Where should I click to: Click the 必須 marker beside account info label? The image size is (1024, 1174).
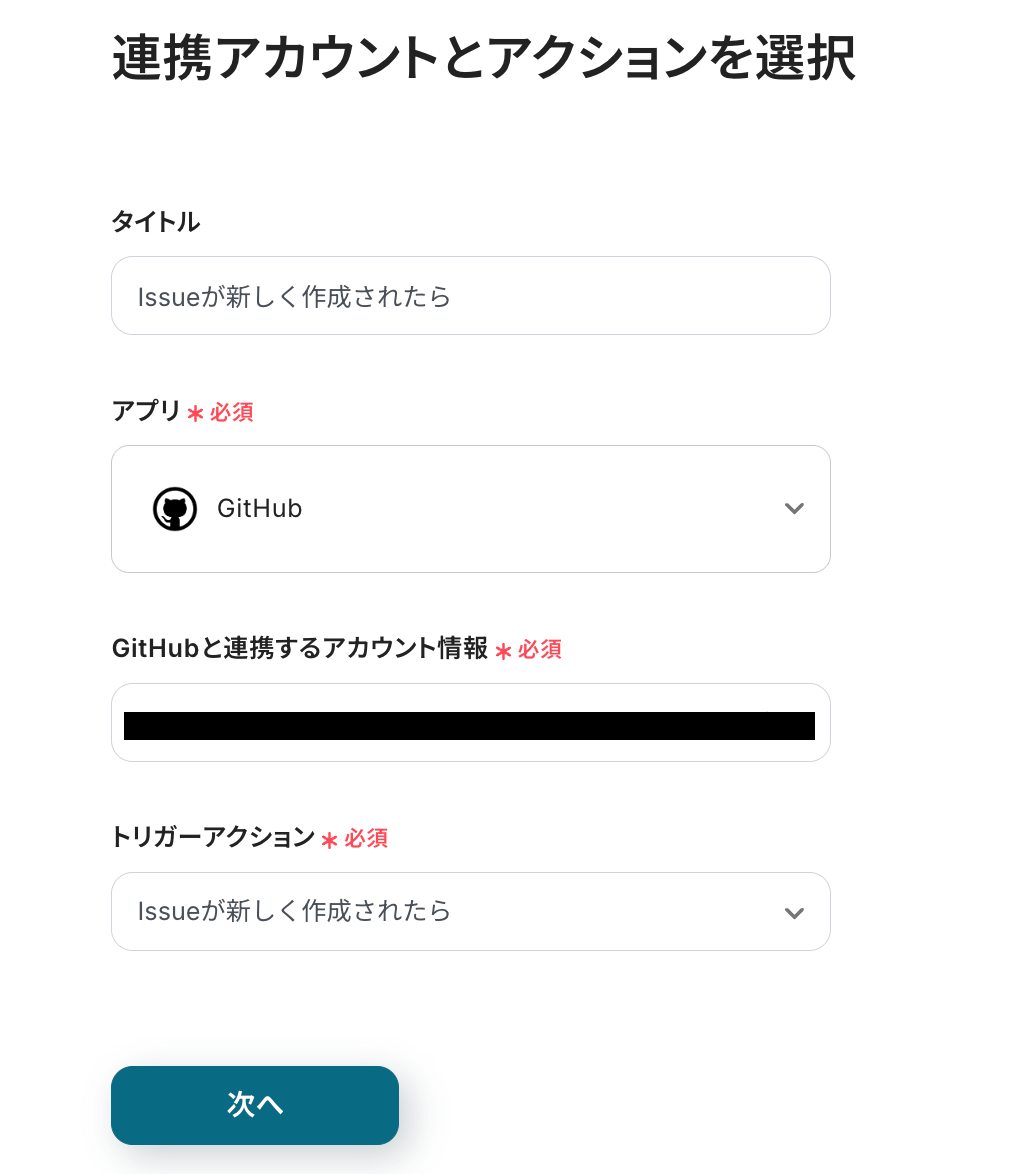[x=540, y=649]
